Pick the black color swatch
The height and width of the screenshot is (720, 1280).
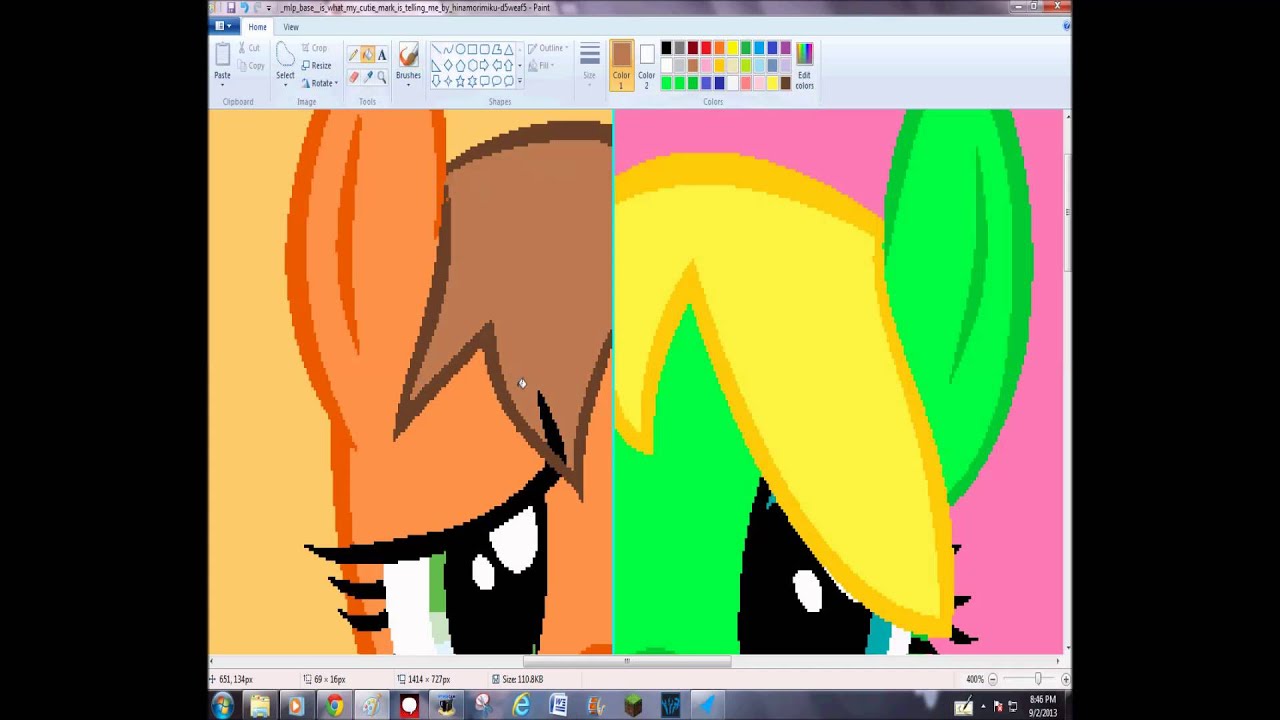(666, 48)
